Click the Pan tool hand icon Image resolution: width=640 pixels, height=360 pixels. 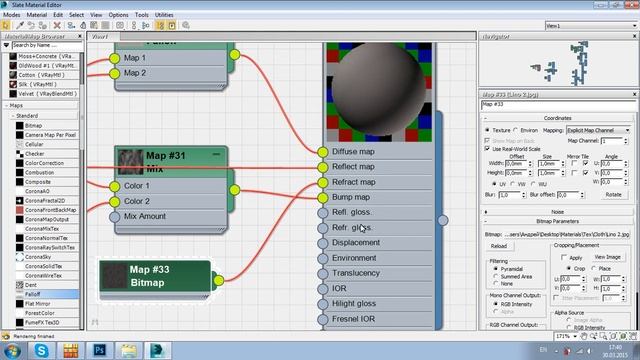[584, 336]
